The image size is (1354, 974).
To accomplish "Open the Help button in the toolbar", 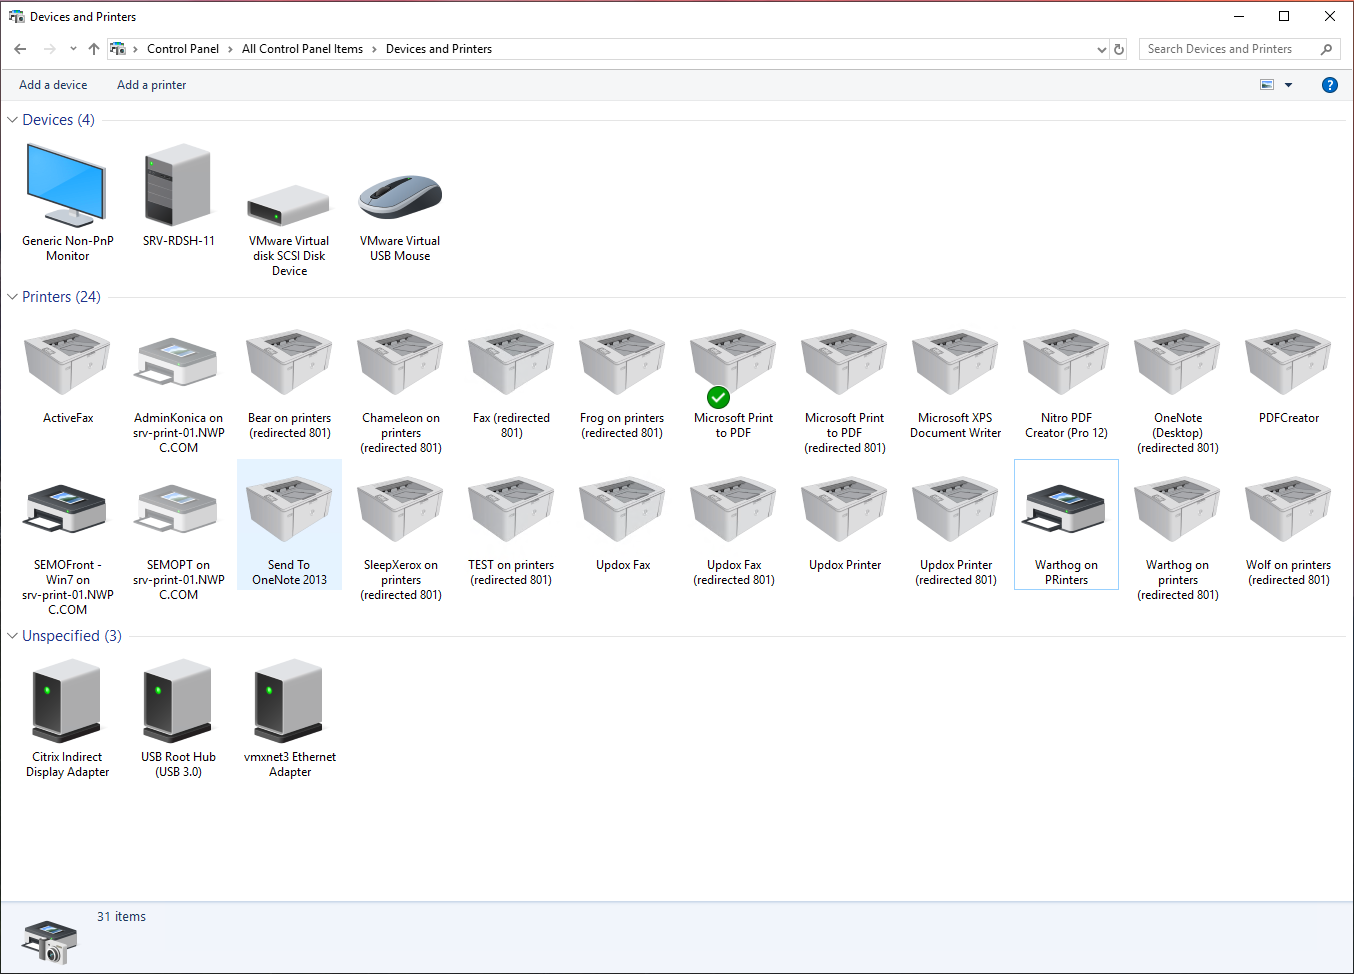I will pos(1329,85).
